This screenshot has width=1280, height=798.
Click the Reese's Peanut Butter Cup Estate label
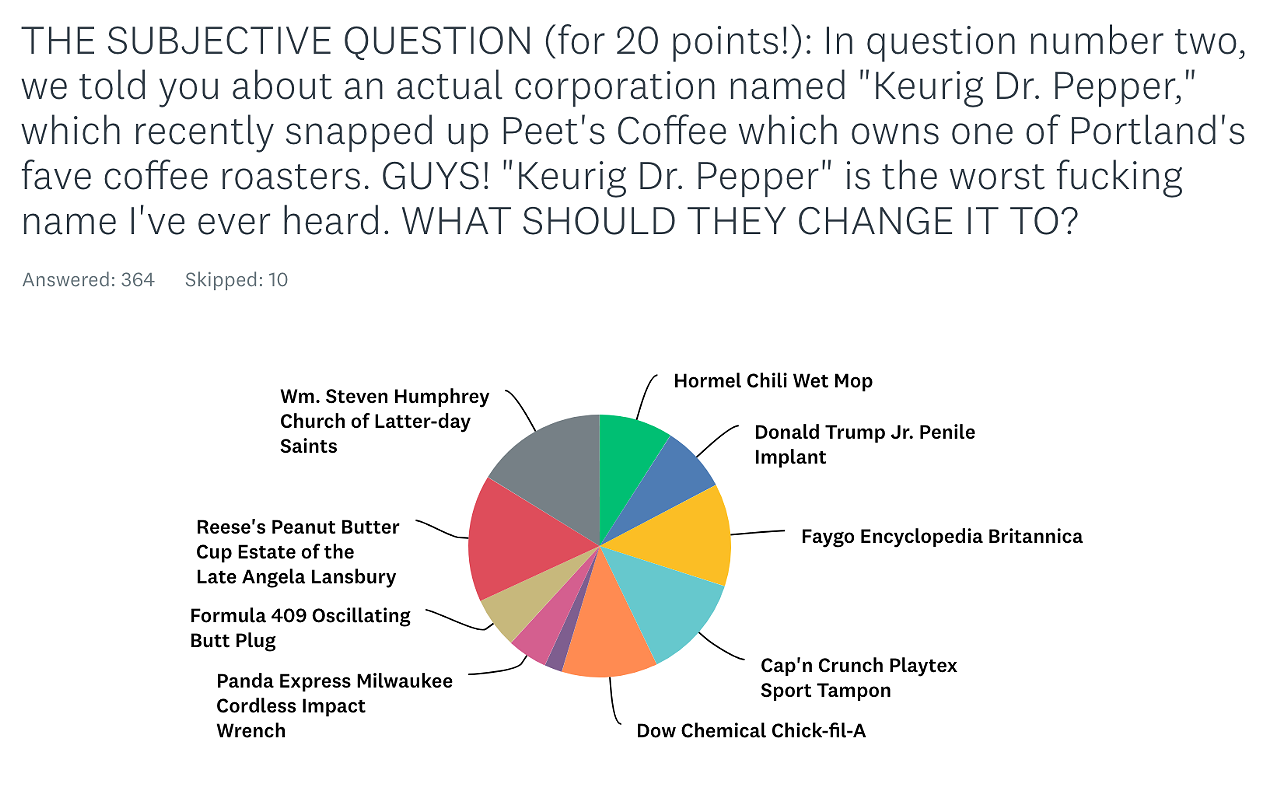[298, 552]
